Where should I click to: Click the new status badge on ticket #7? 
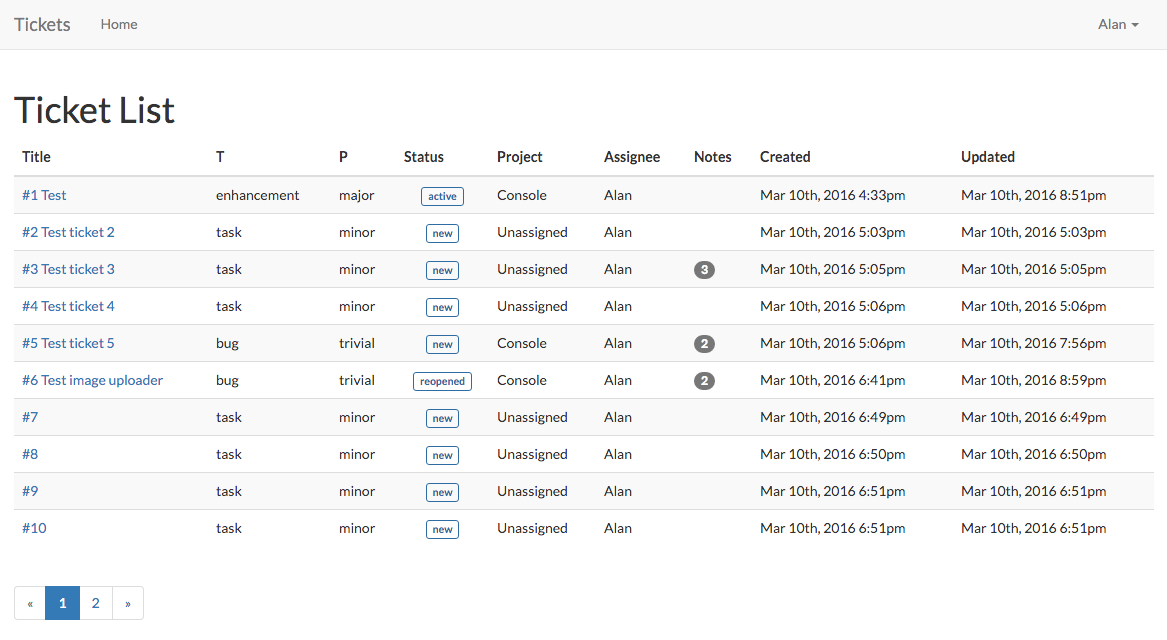click(442, 418)
